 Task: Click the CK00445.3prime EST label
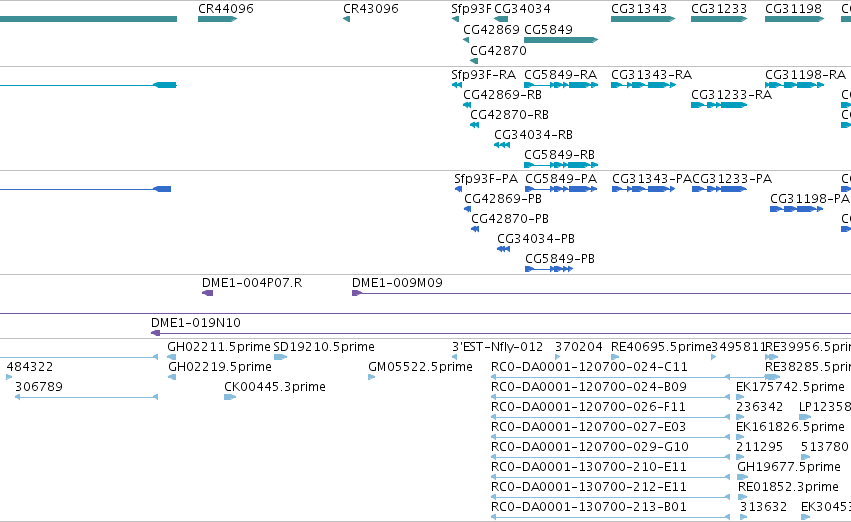275,387
